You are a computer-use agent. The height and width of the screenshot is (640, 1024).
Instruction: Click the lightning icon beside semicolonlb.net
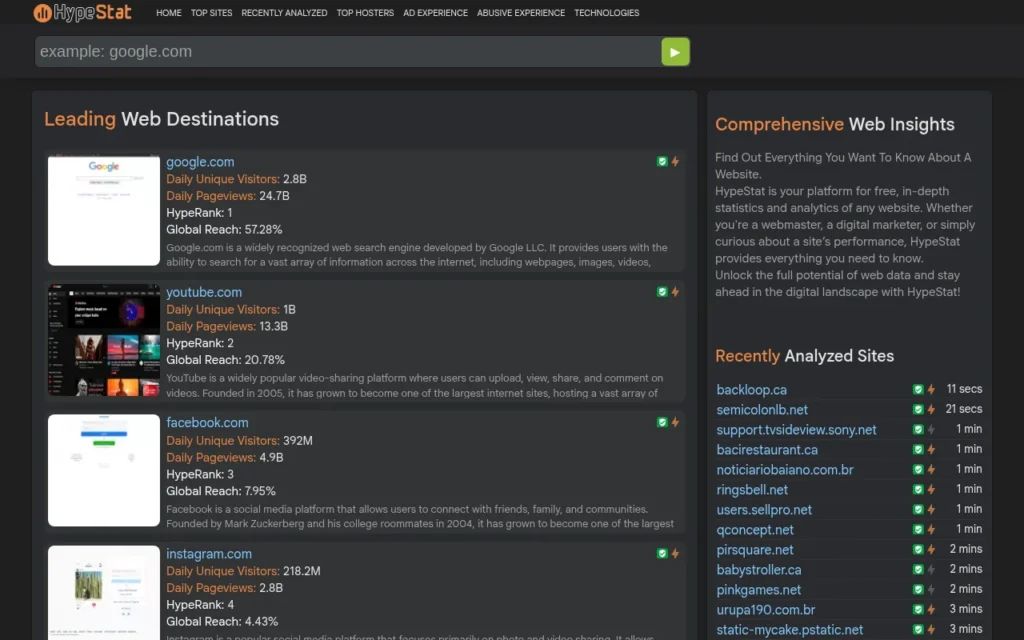coord(931,409)
